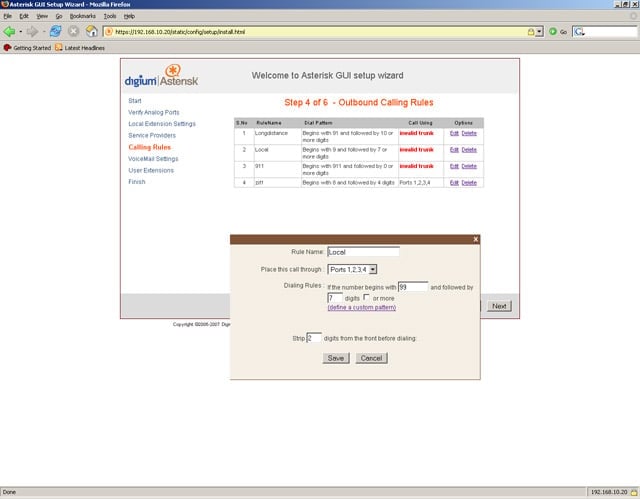
Task: Toggle the 'or more' checkbox
Action: pos(366,297)
